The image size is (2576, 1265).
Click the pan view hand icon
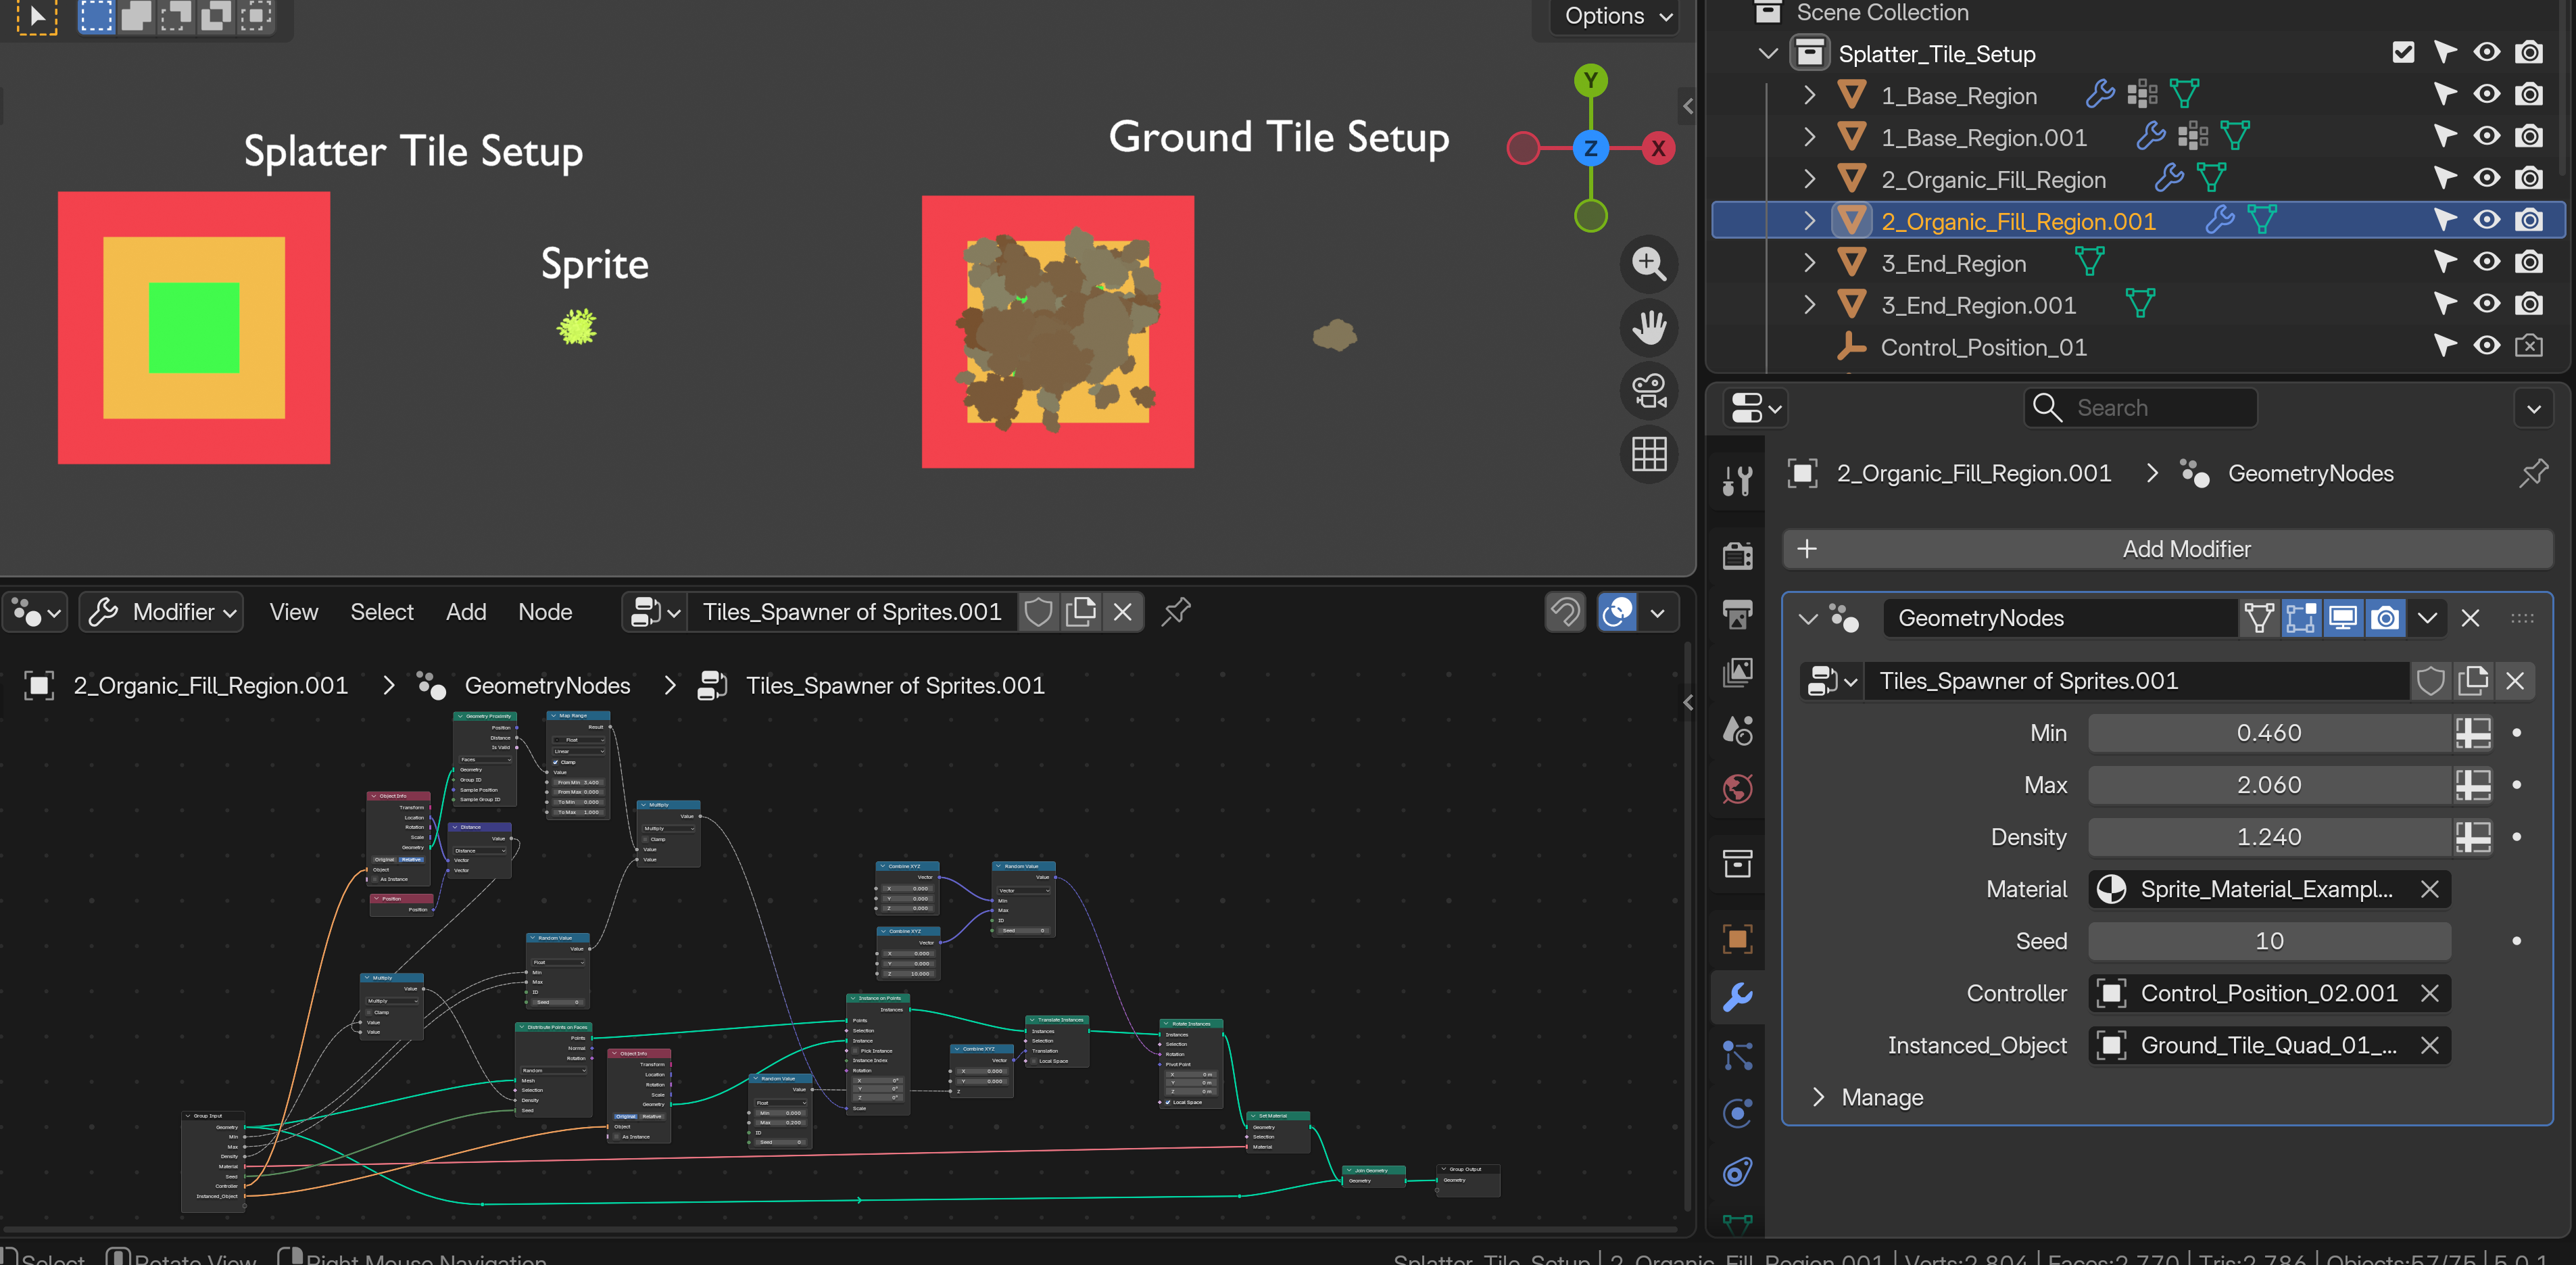[x=1648, y=327]
